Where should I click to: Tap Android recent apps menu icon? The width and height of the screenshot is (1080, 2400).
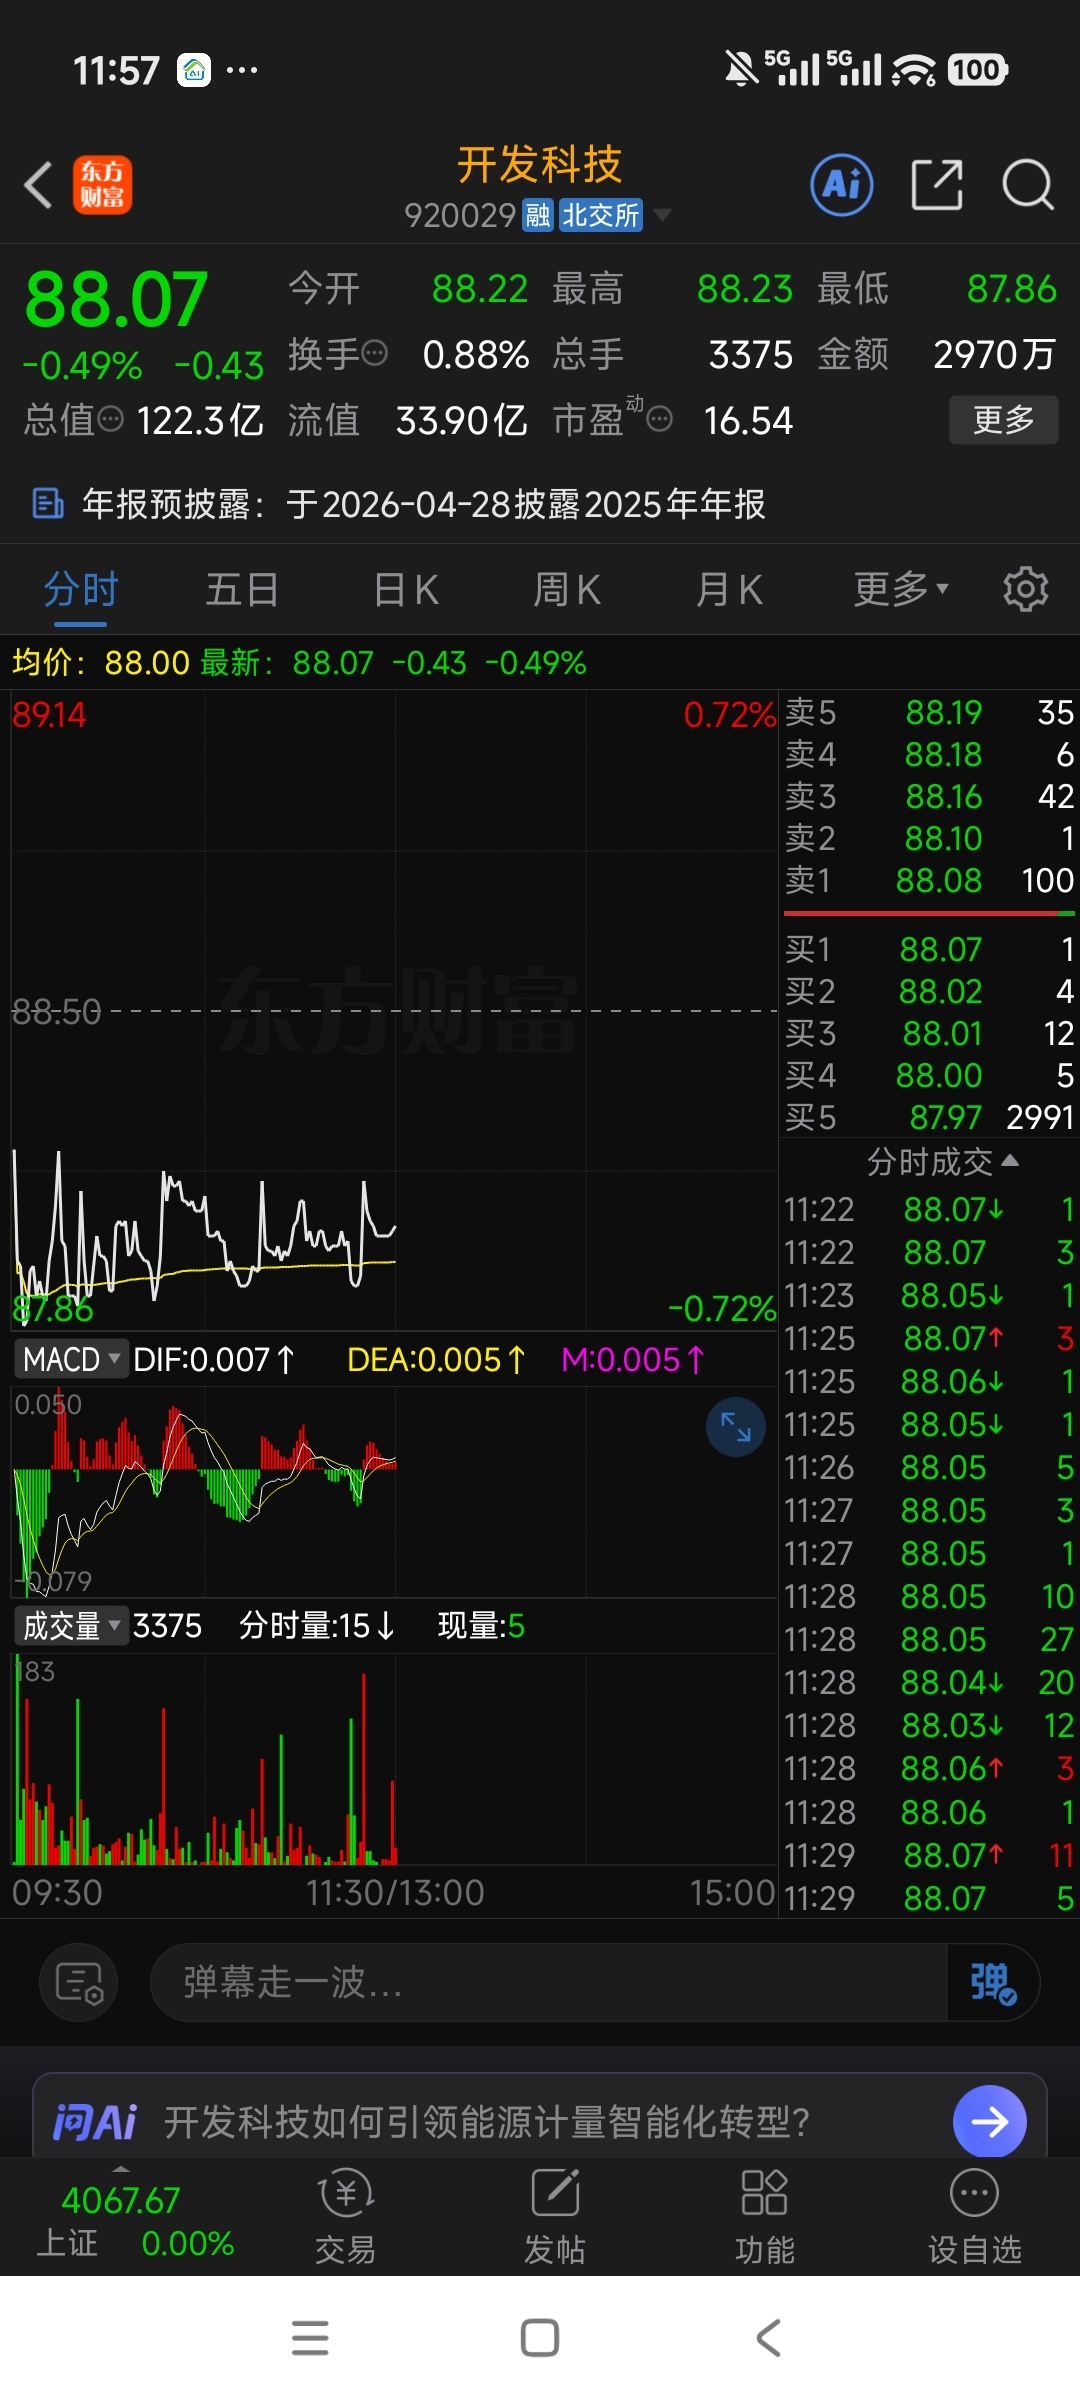point(310,2338)
